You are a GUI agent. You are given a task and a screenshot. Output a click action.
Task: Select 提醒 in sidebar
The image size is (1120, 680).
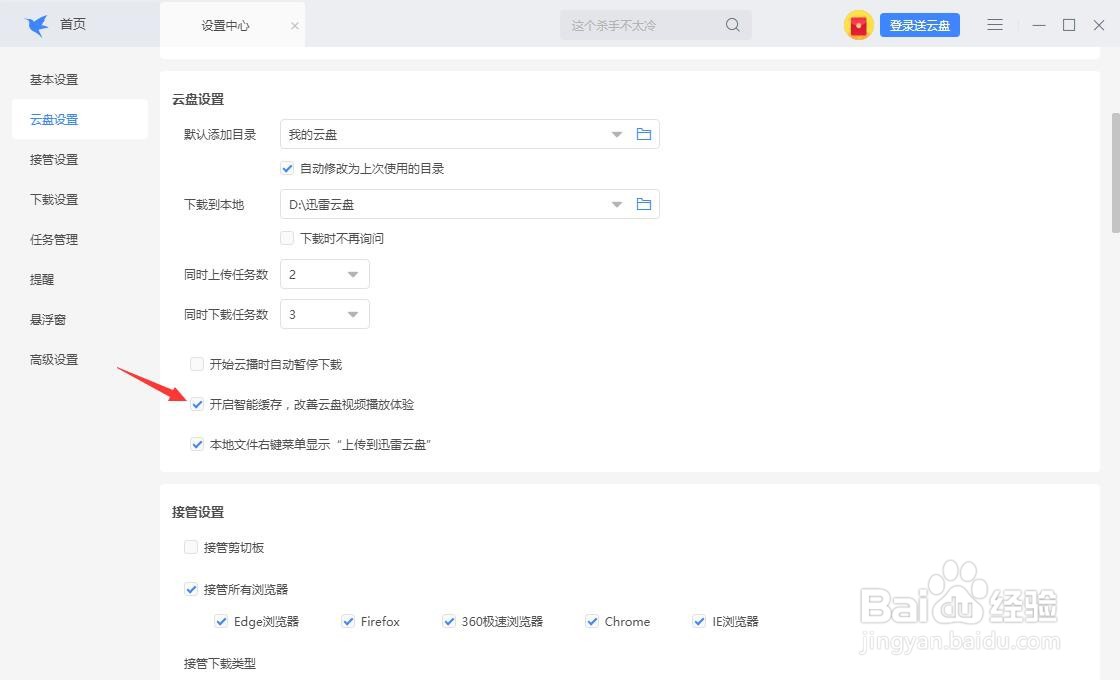click(x=42, y=279)
